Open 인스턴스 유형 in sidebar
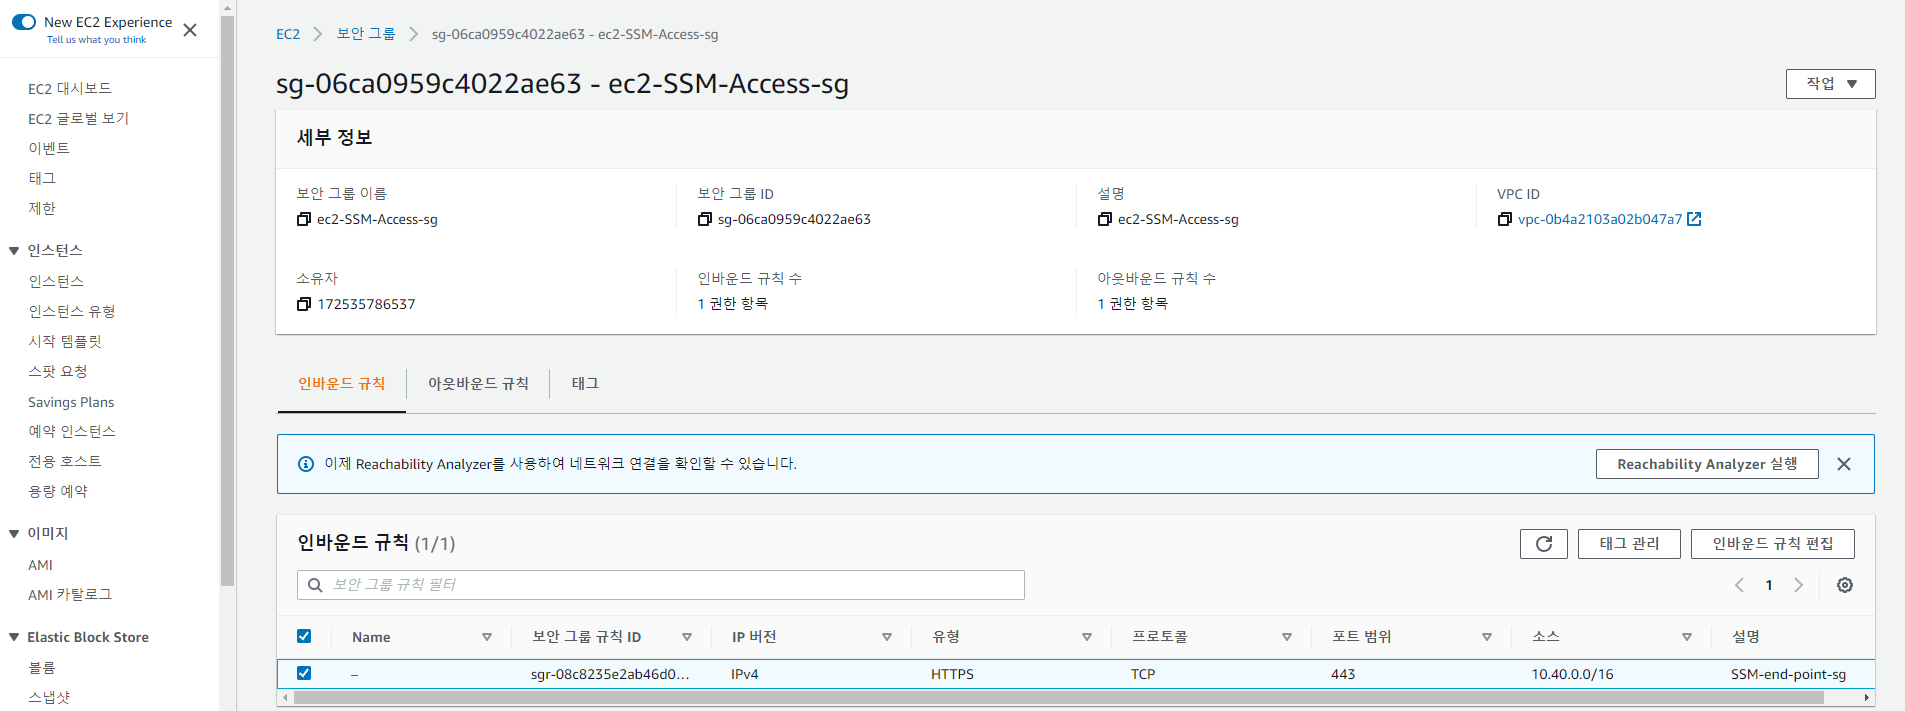Screen dimensions: 1905x711 [x=72, y=312]
